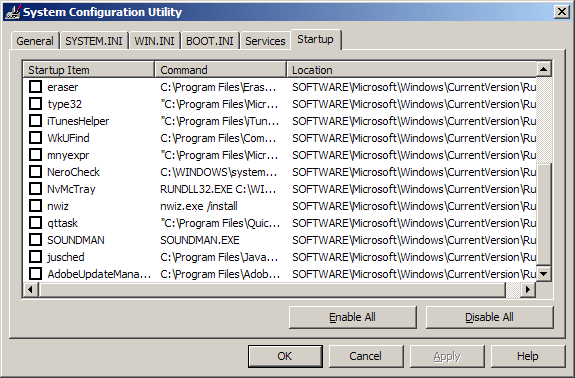Viewport: 575px width, 378px height.
Task: Click the 'C:\WINDOWS\system...' command cell
Action: point(219,172)
